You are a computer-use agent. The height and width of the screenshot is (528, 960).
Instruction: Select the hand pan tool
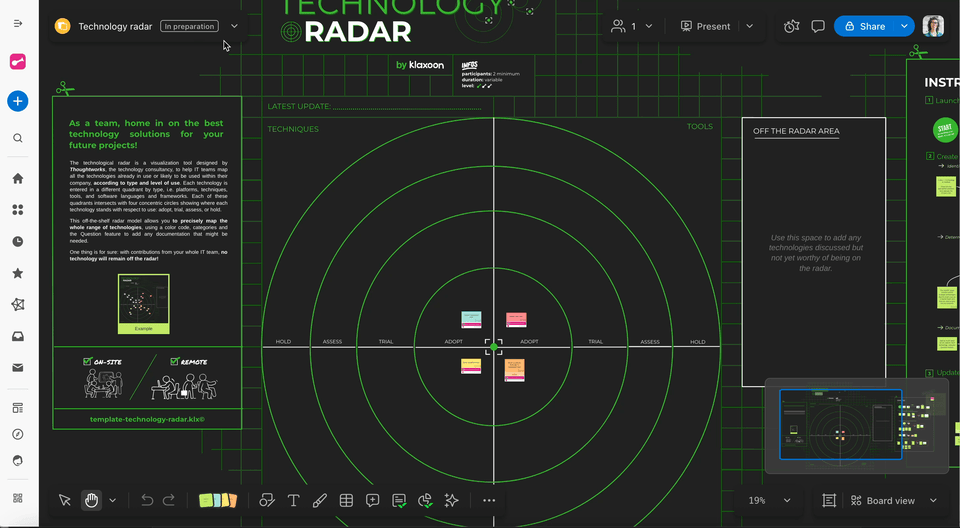pyautogui.click(x=91, y=500)
